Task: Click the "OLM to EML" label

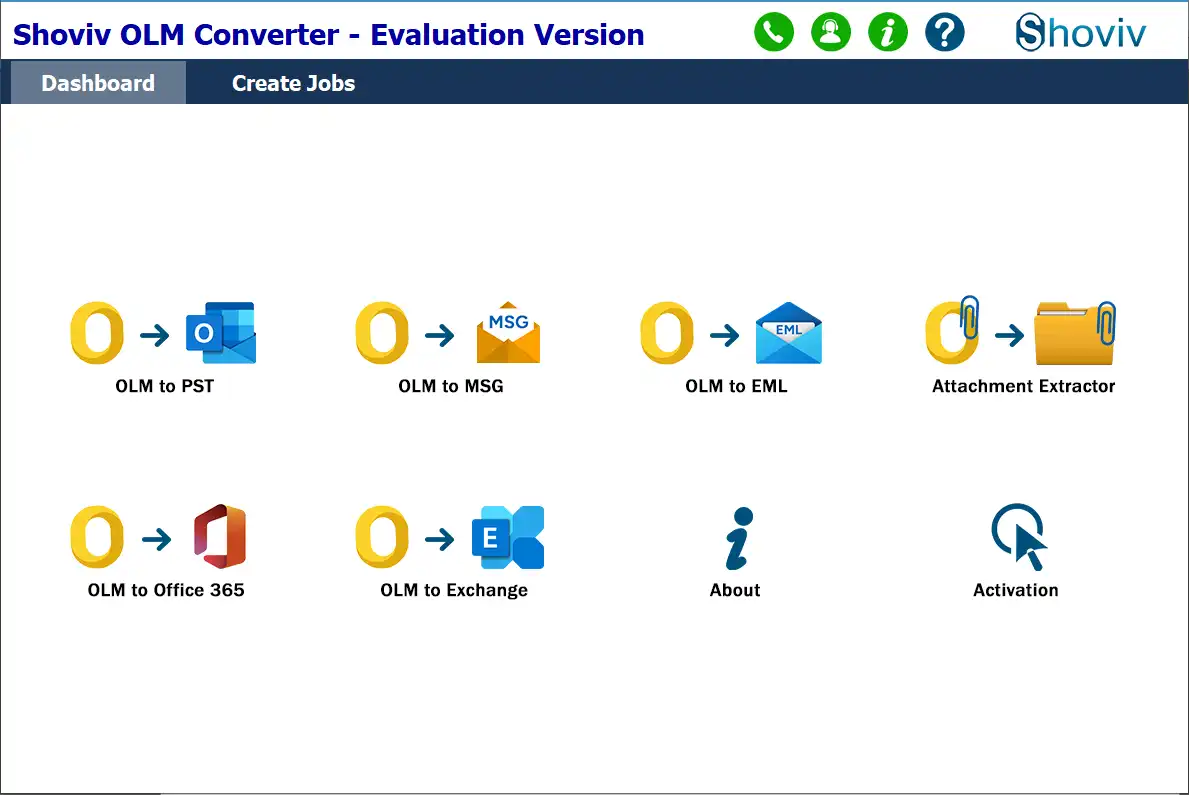Action: (736, 386)
